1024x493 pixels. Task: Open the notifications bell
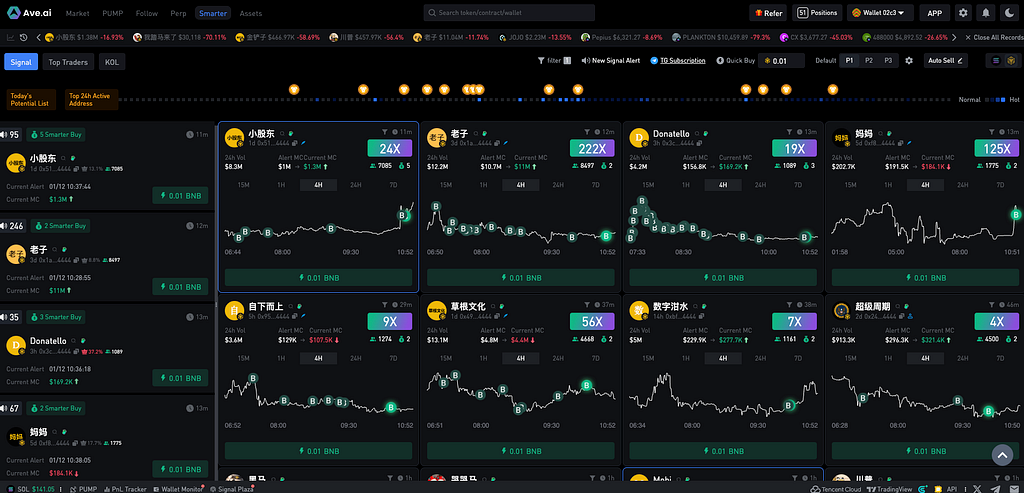pos(985,12)
